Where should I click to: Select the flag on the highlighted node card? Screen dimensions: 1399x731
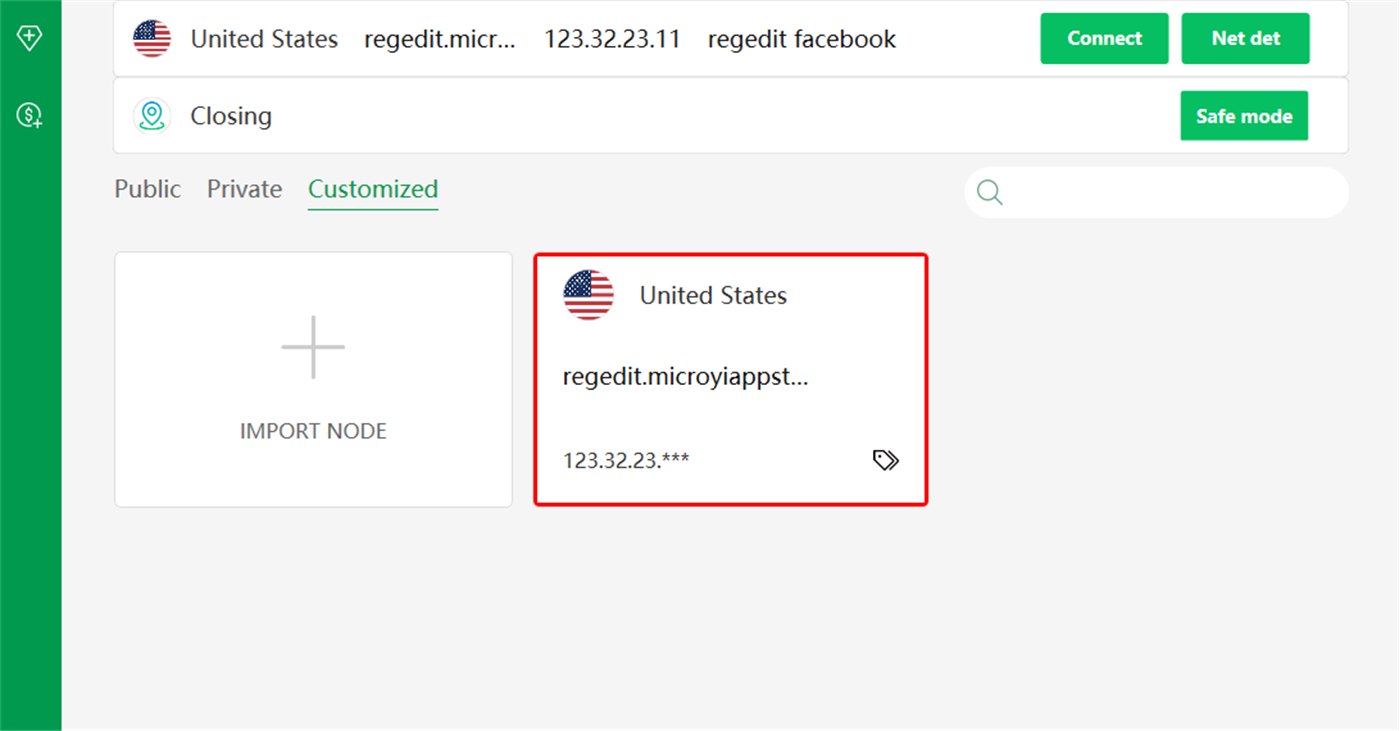coord(588,293)
